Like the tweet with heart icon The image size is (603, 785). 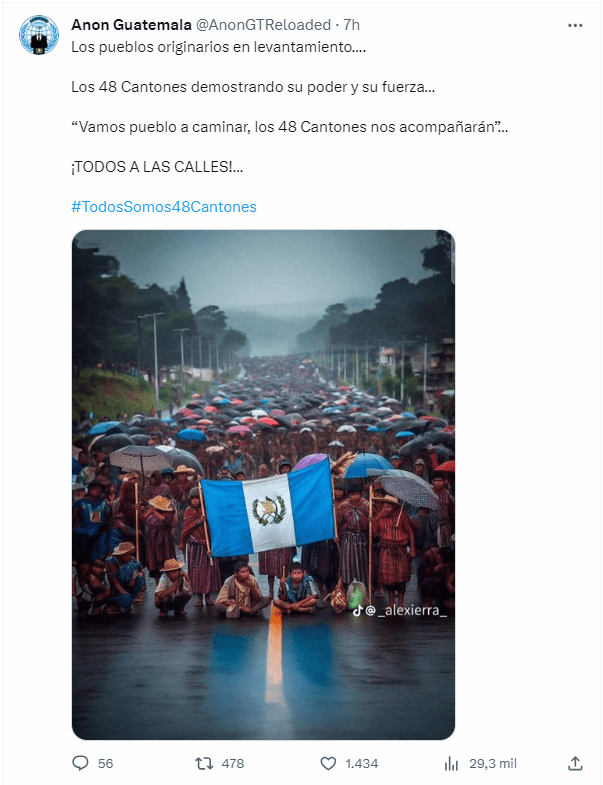pyautogui.click(x=328, y=763)
